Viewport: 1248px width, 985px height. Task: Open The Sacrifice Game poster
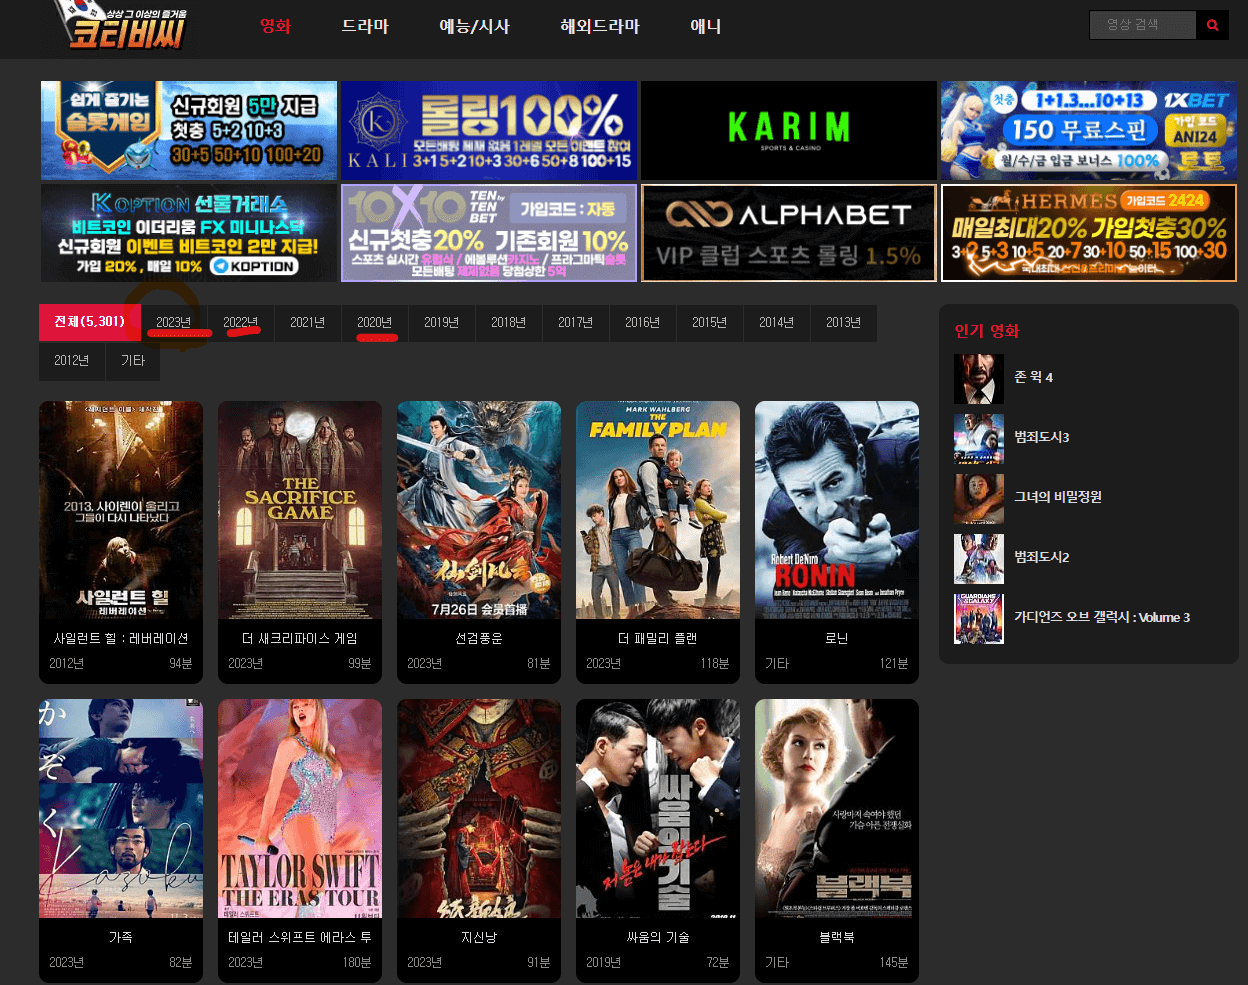tap(300, 510)
